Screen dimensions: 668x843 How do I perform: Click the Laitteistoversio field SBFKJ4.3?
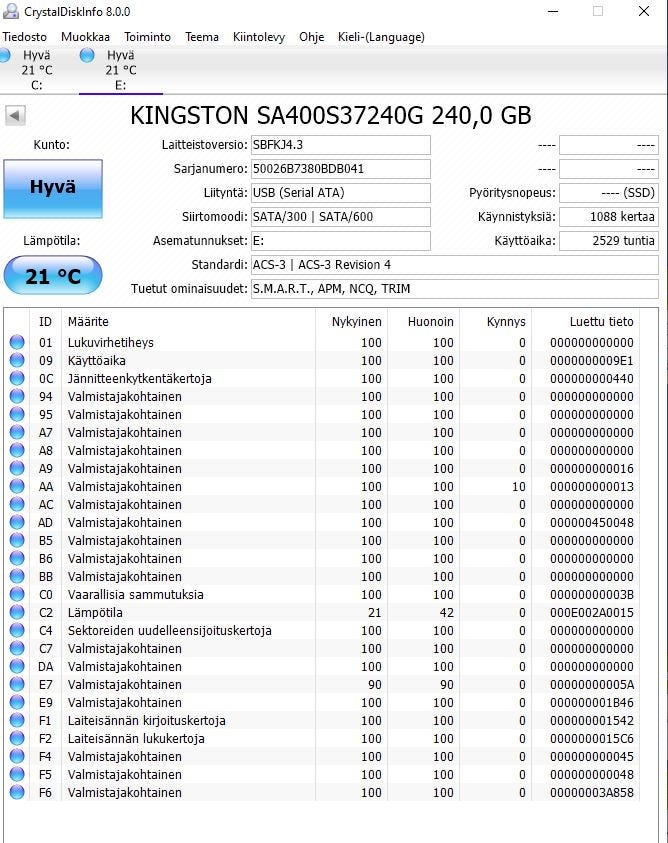pyautogui.click(x=340, y=145)
